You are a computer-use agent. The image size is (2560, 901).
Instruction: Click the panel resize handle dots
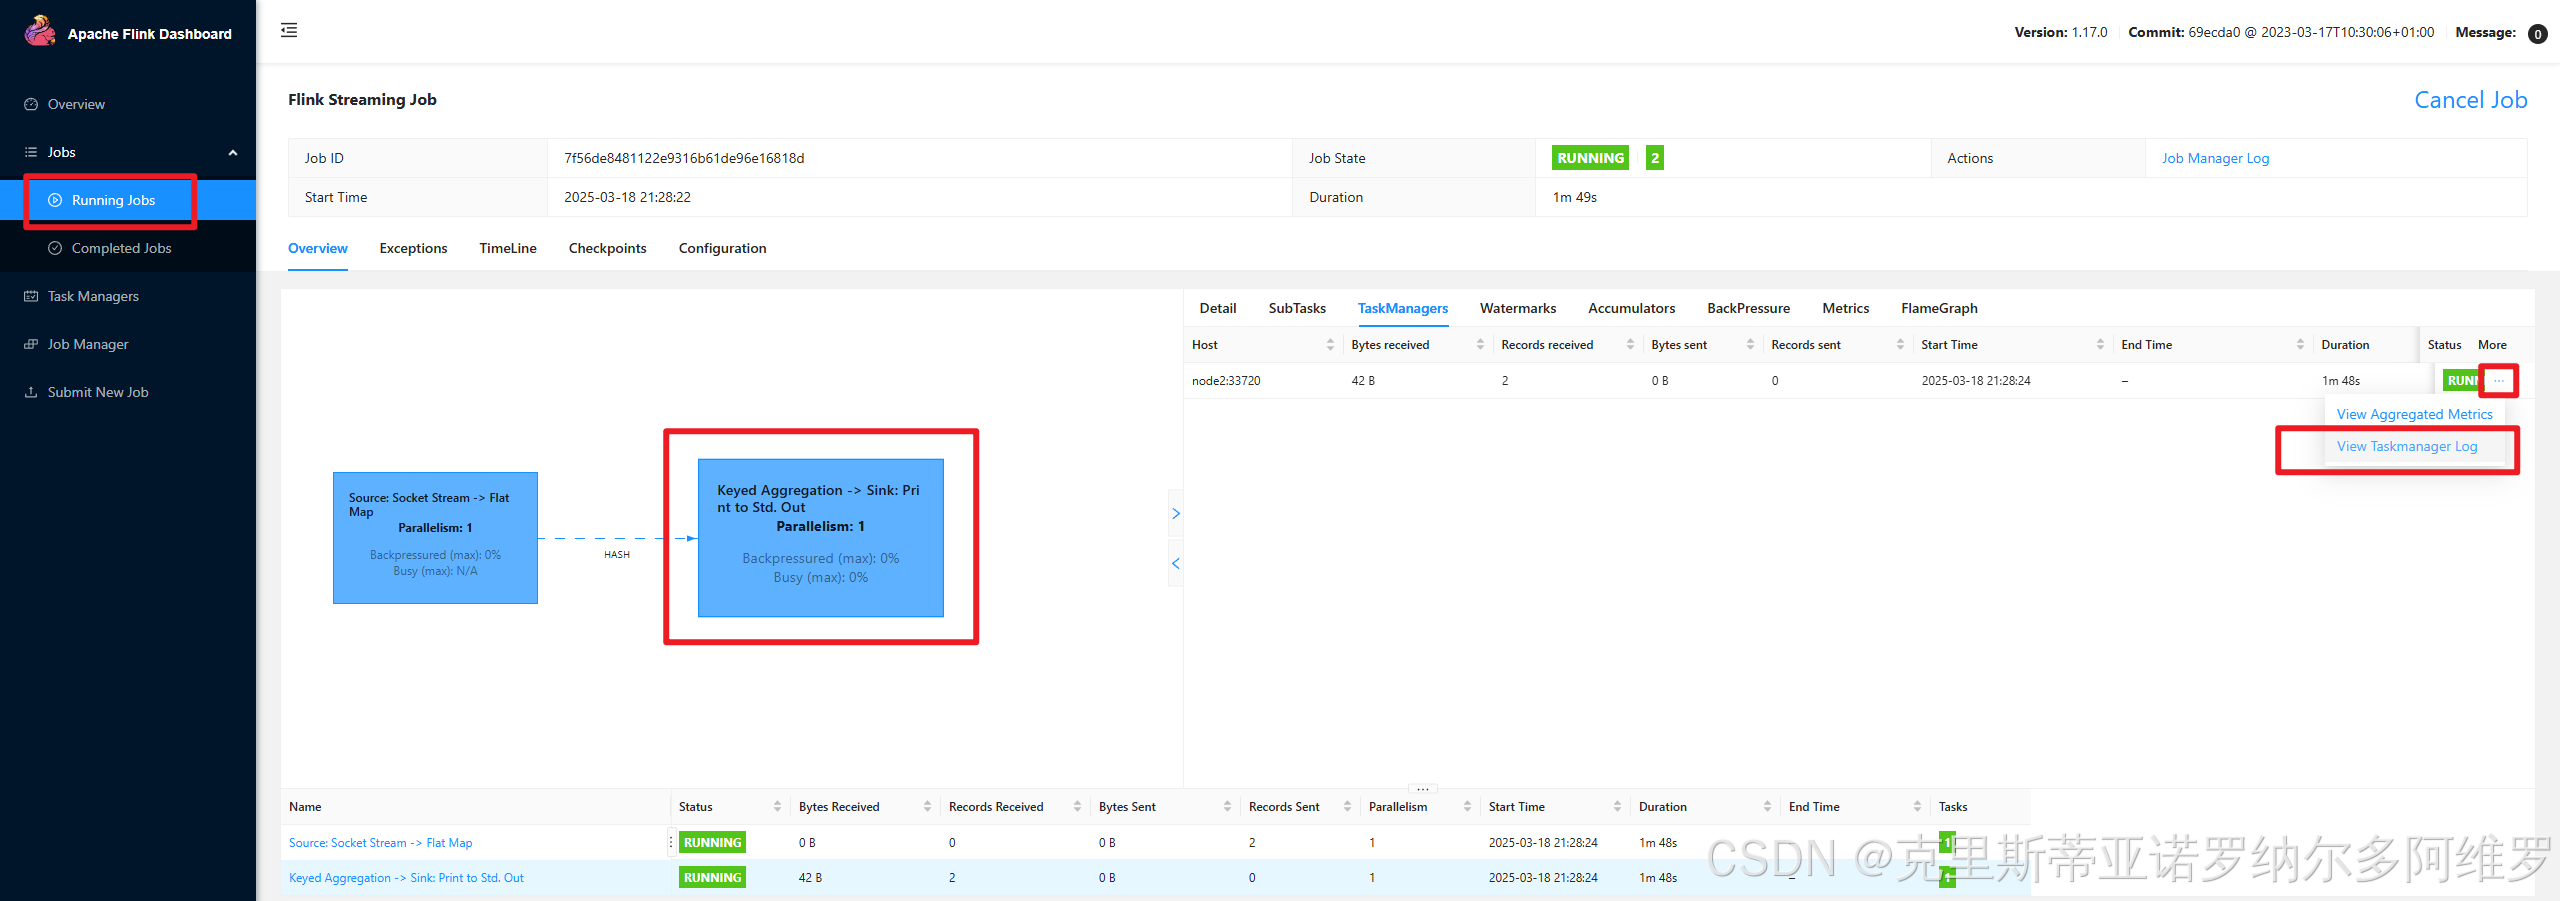1423,789
